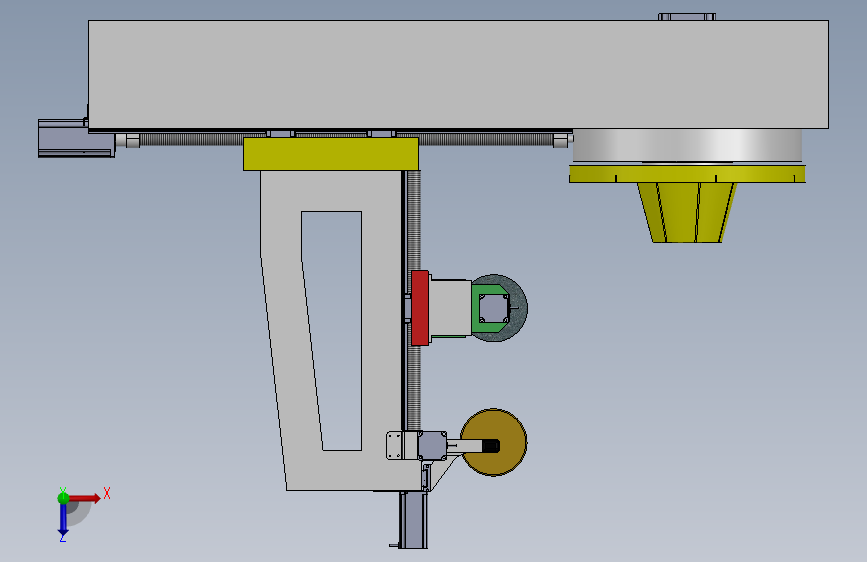Select the gray motor housing inside the green bracket
867x562 pixels.
coord(494,308)
